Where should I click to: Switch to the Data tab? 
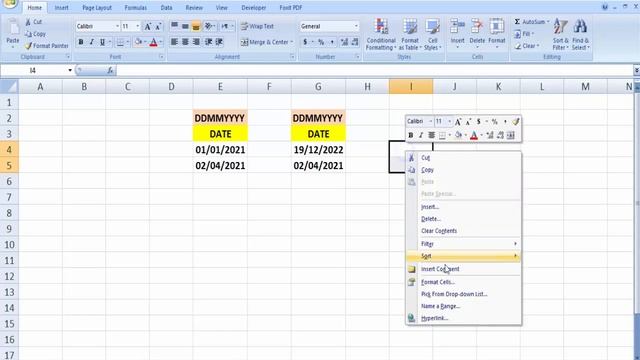coord(166,8)
